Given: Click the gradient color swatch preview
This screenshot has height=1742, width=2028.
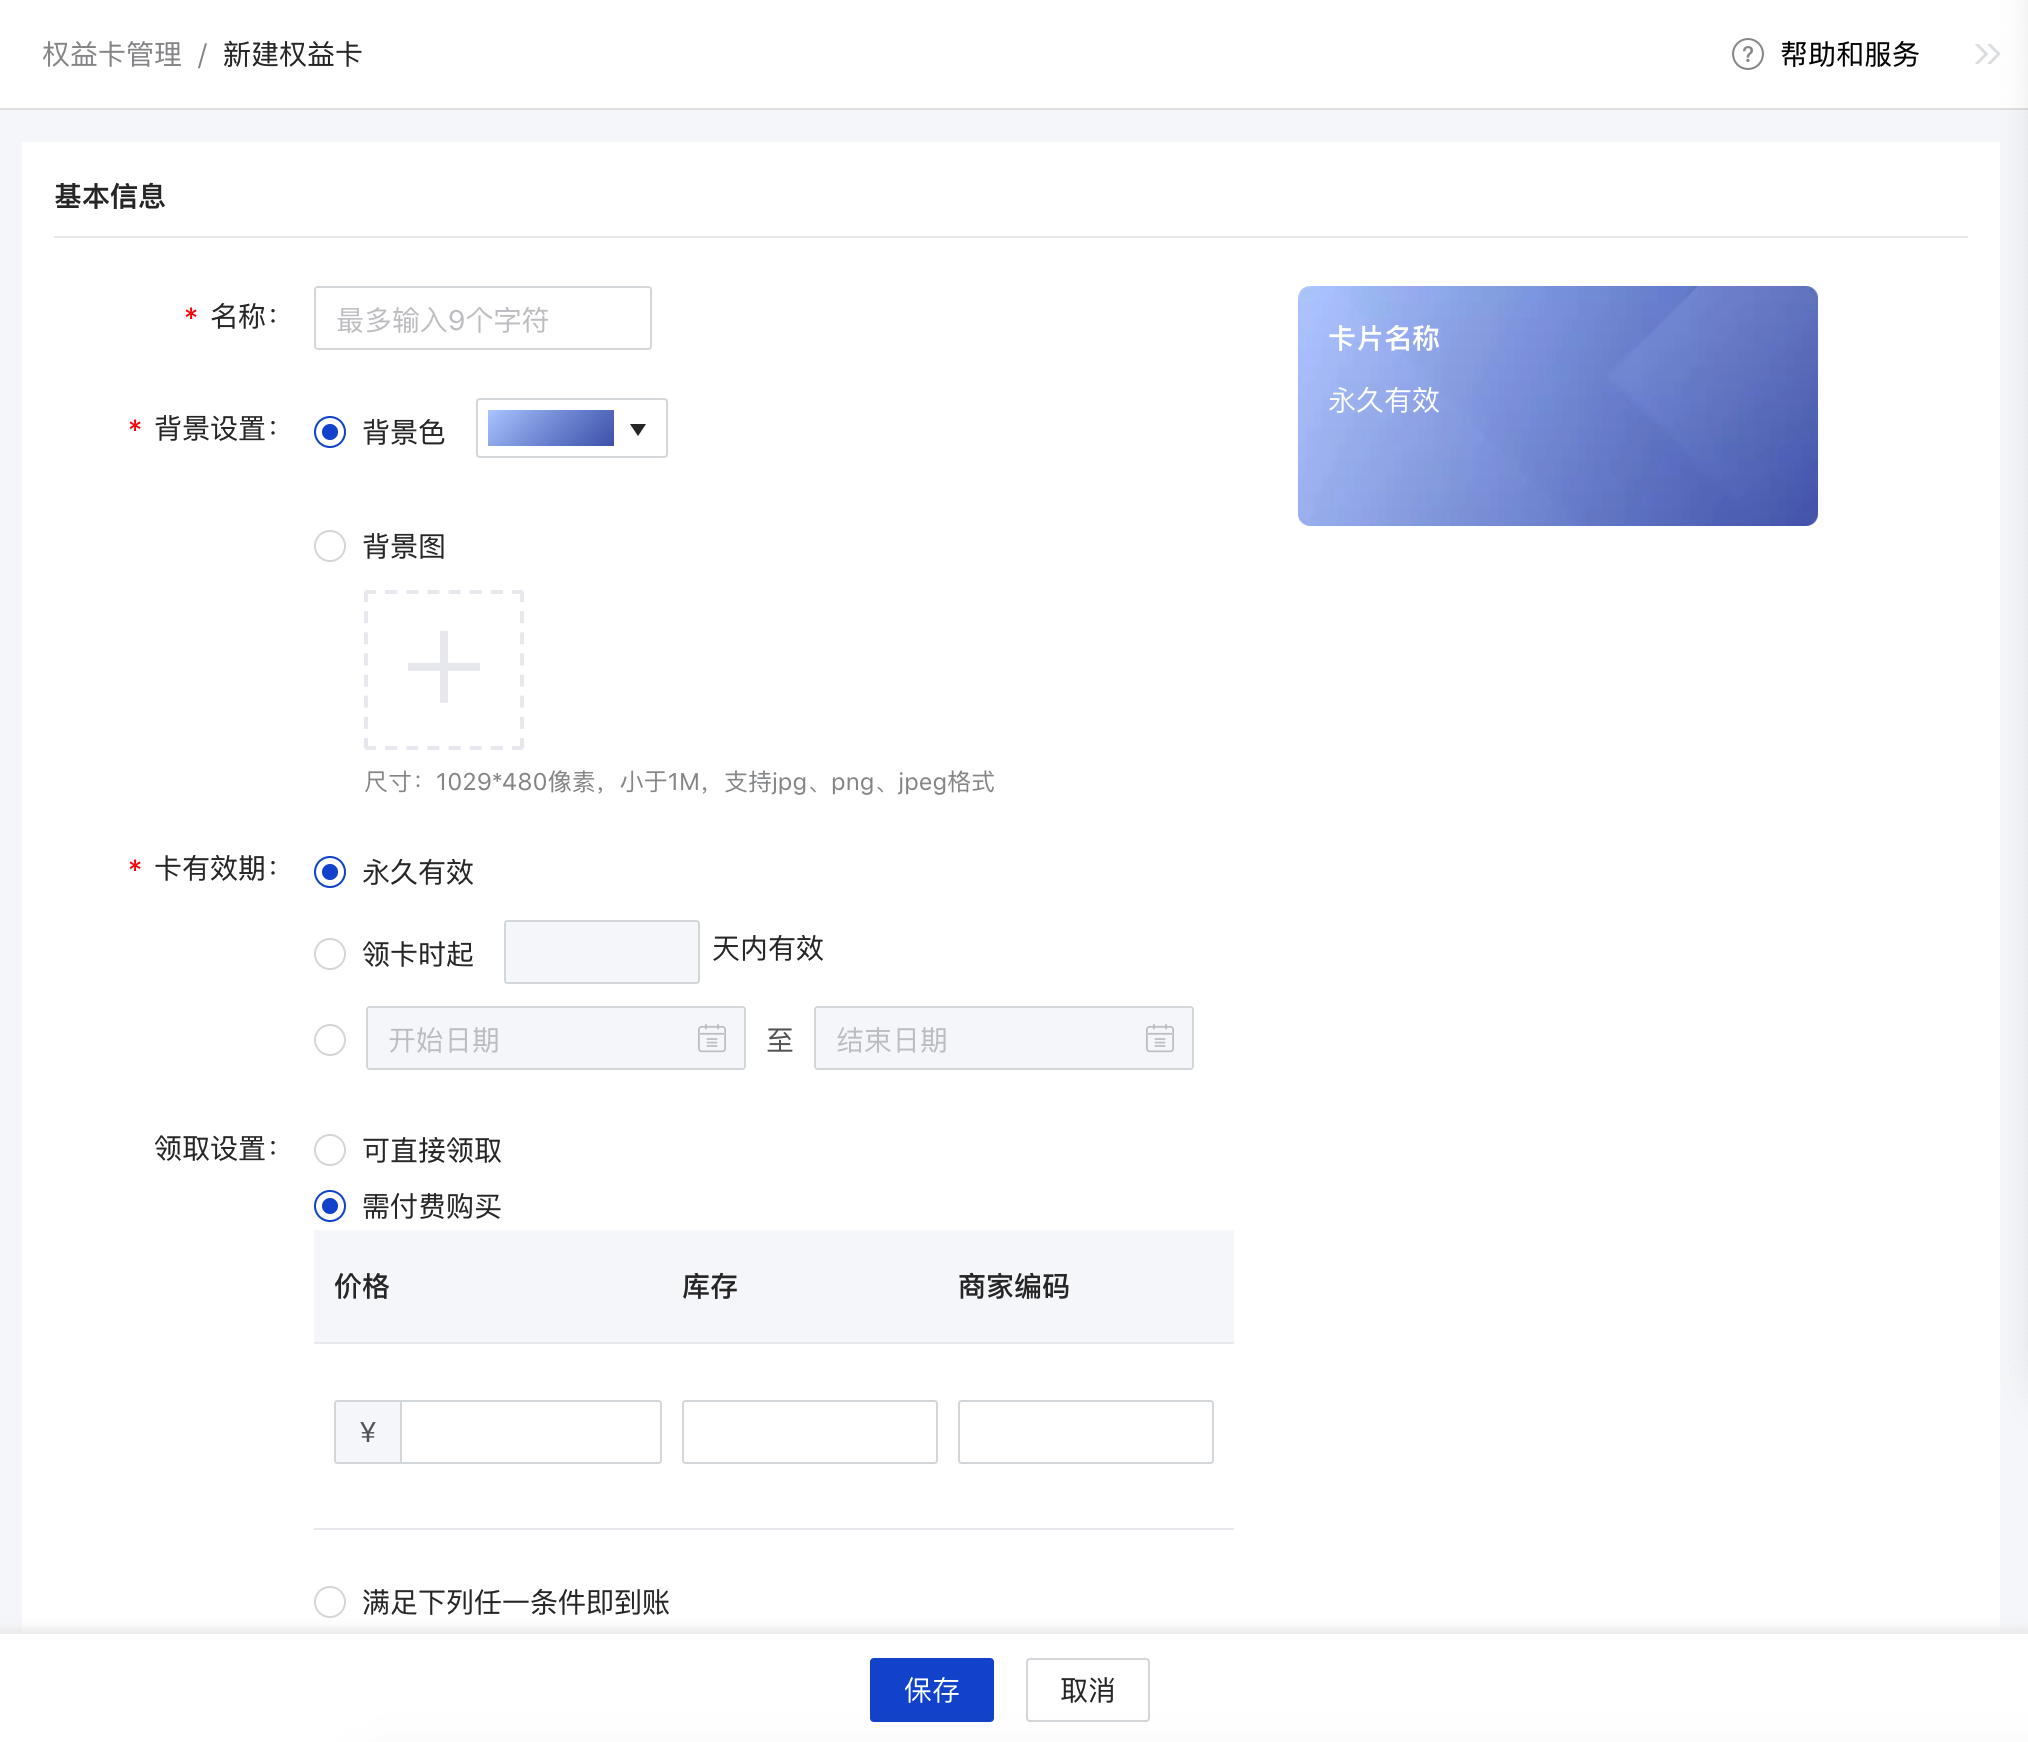Looking at the screenshot, I should pyautogui.click(x=551, y=428).
